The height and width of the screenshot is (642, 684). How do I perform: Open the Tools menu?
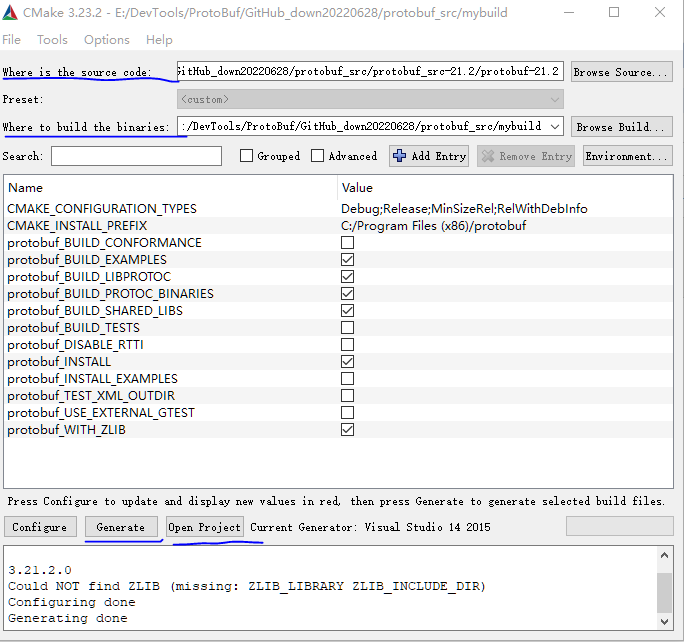[x=52, y=40]
